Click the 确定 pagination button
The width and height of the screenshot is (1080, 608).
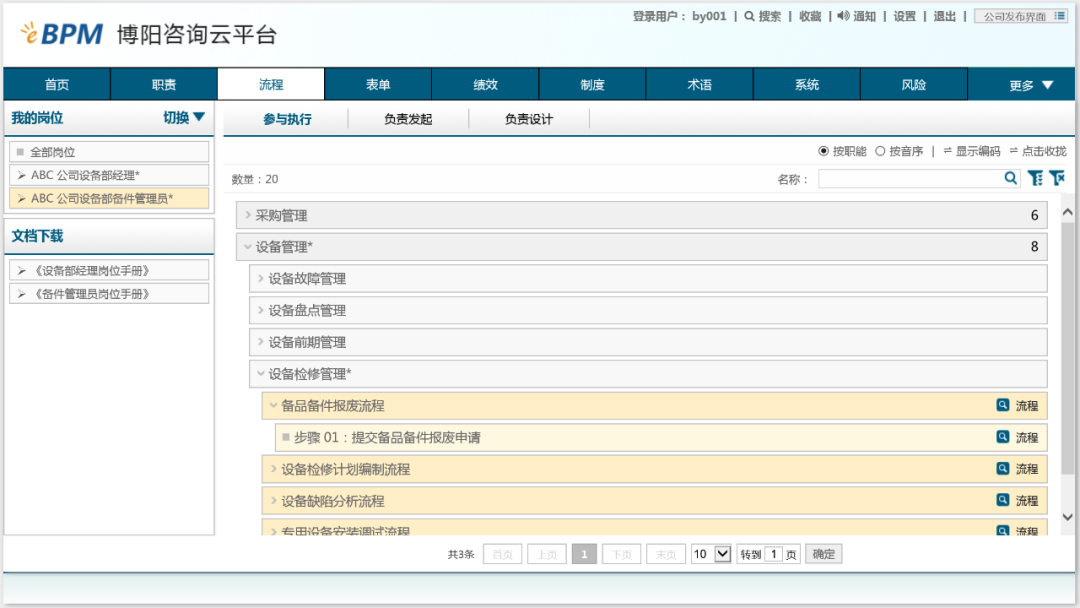pos(824,554)
